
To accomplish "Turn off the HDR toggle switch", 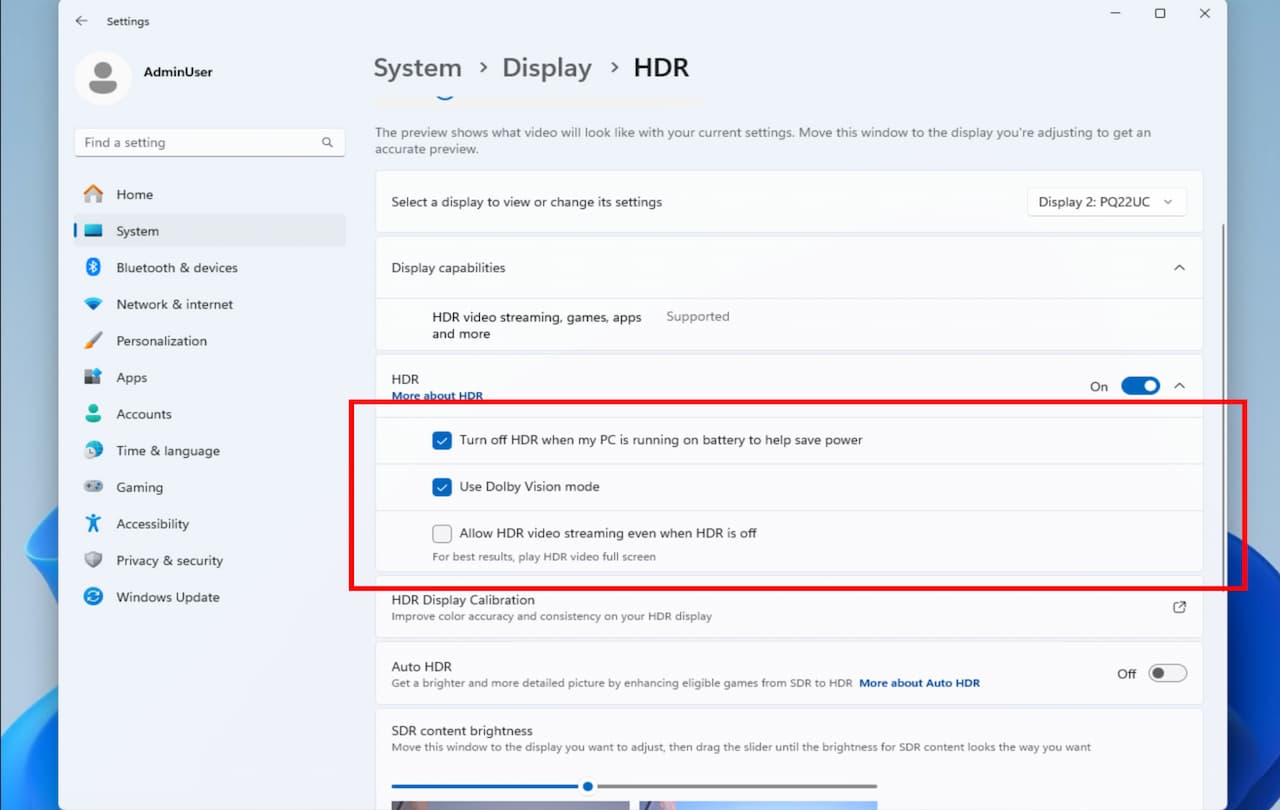I will click(1139, 386).
